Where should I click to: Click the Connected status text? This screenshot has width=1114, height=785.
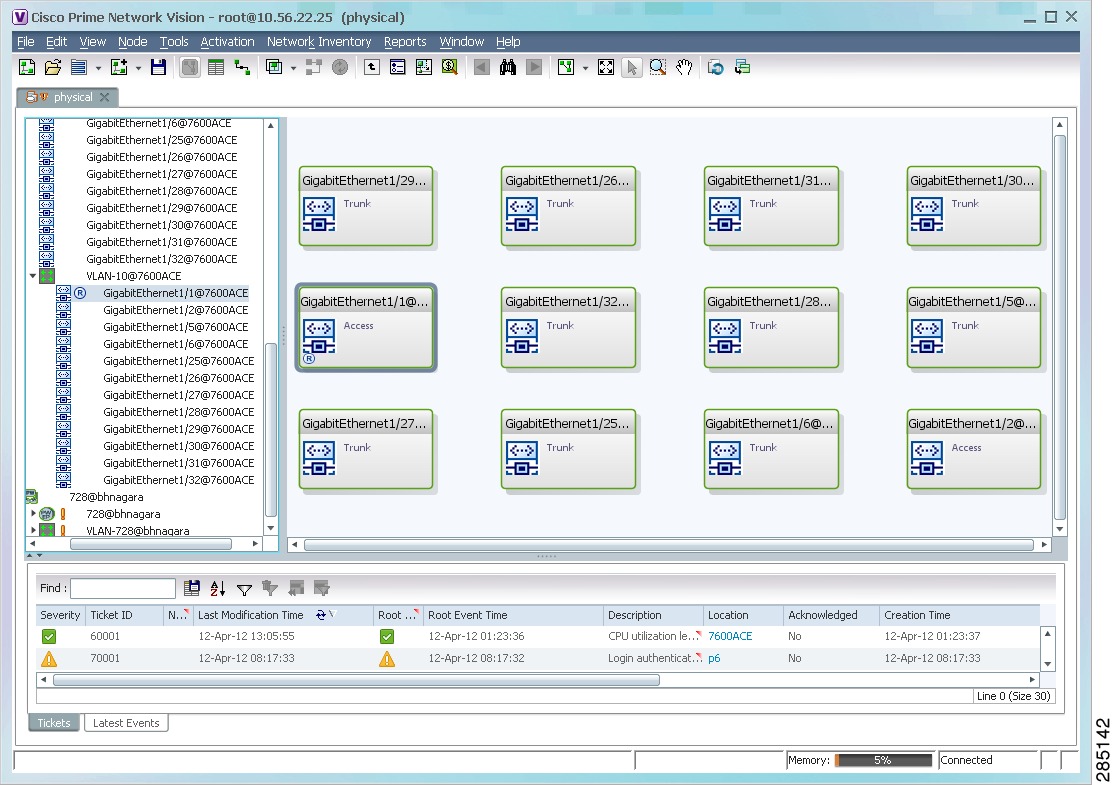[966, 760]
